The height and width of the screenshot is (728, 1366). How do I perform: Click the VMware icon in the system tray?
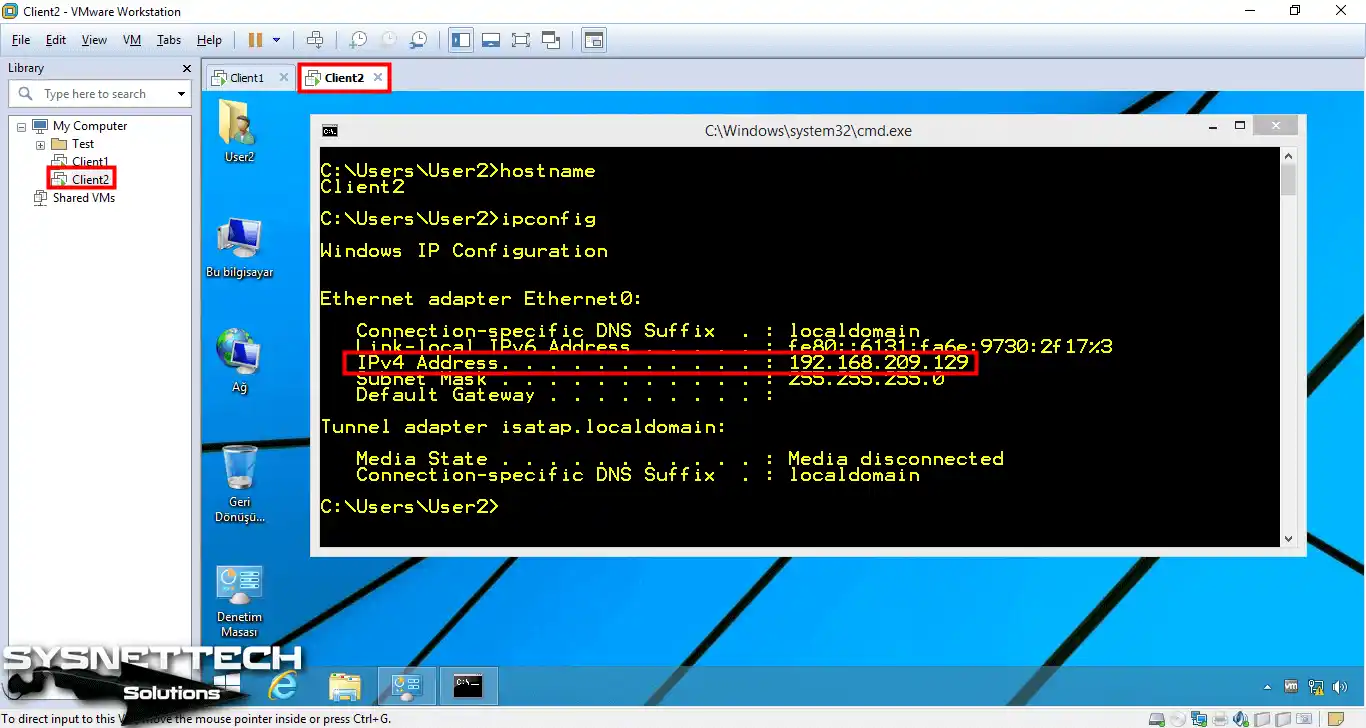1290,687
